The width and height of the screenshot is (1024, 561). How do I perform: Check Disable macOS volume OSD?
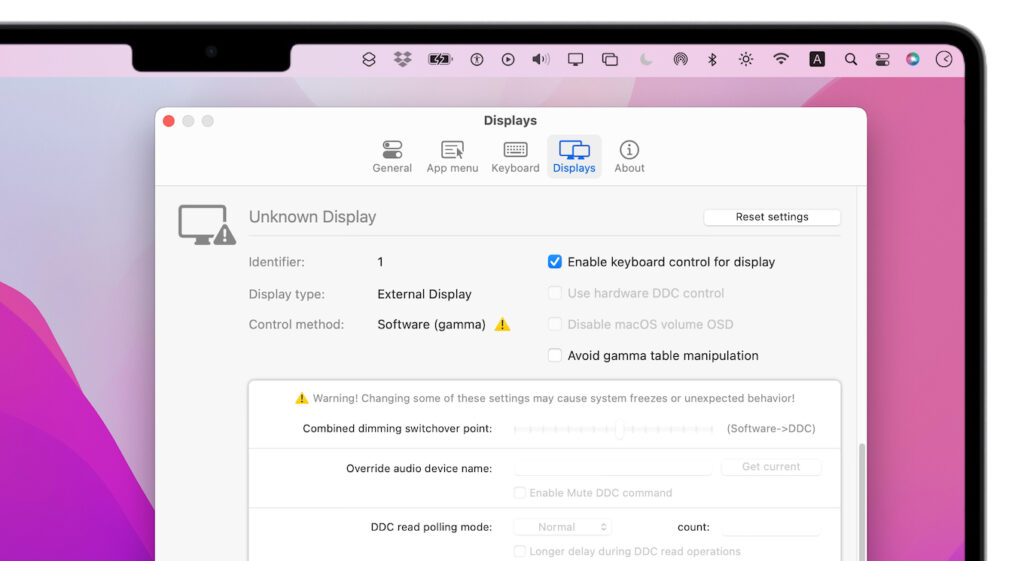click(554, 324)
